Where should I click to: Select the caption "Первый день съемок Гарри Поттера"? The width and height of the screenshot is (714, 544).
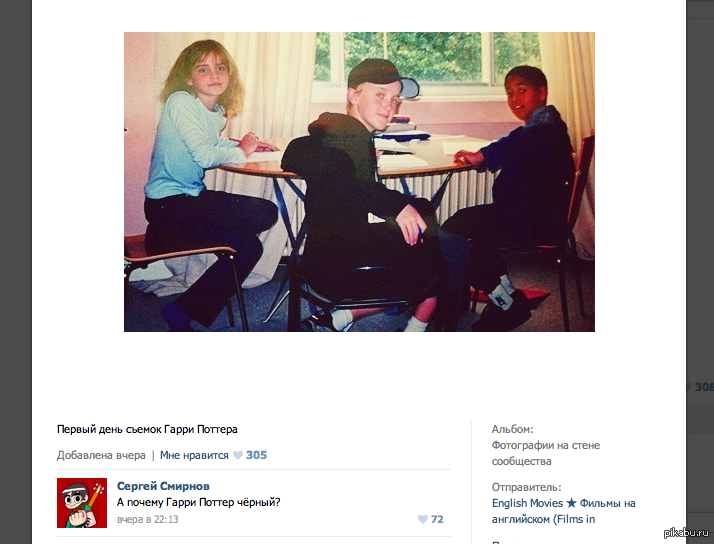click(147, 429)
